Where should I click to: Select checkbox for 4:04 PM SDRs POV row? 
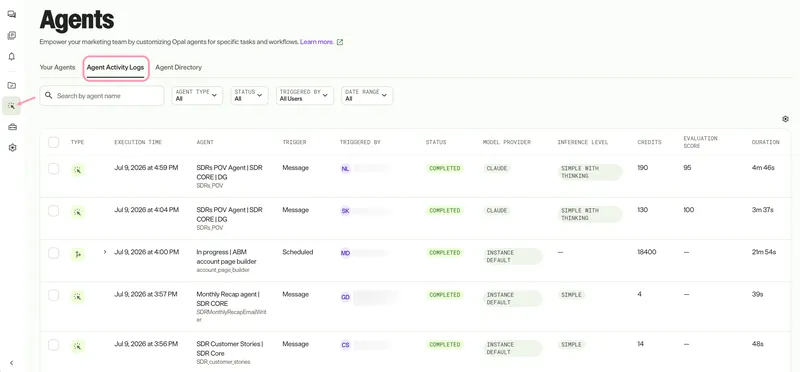coord(54,211)
